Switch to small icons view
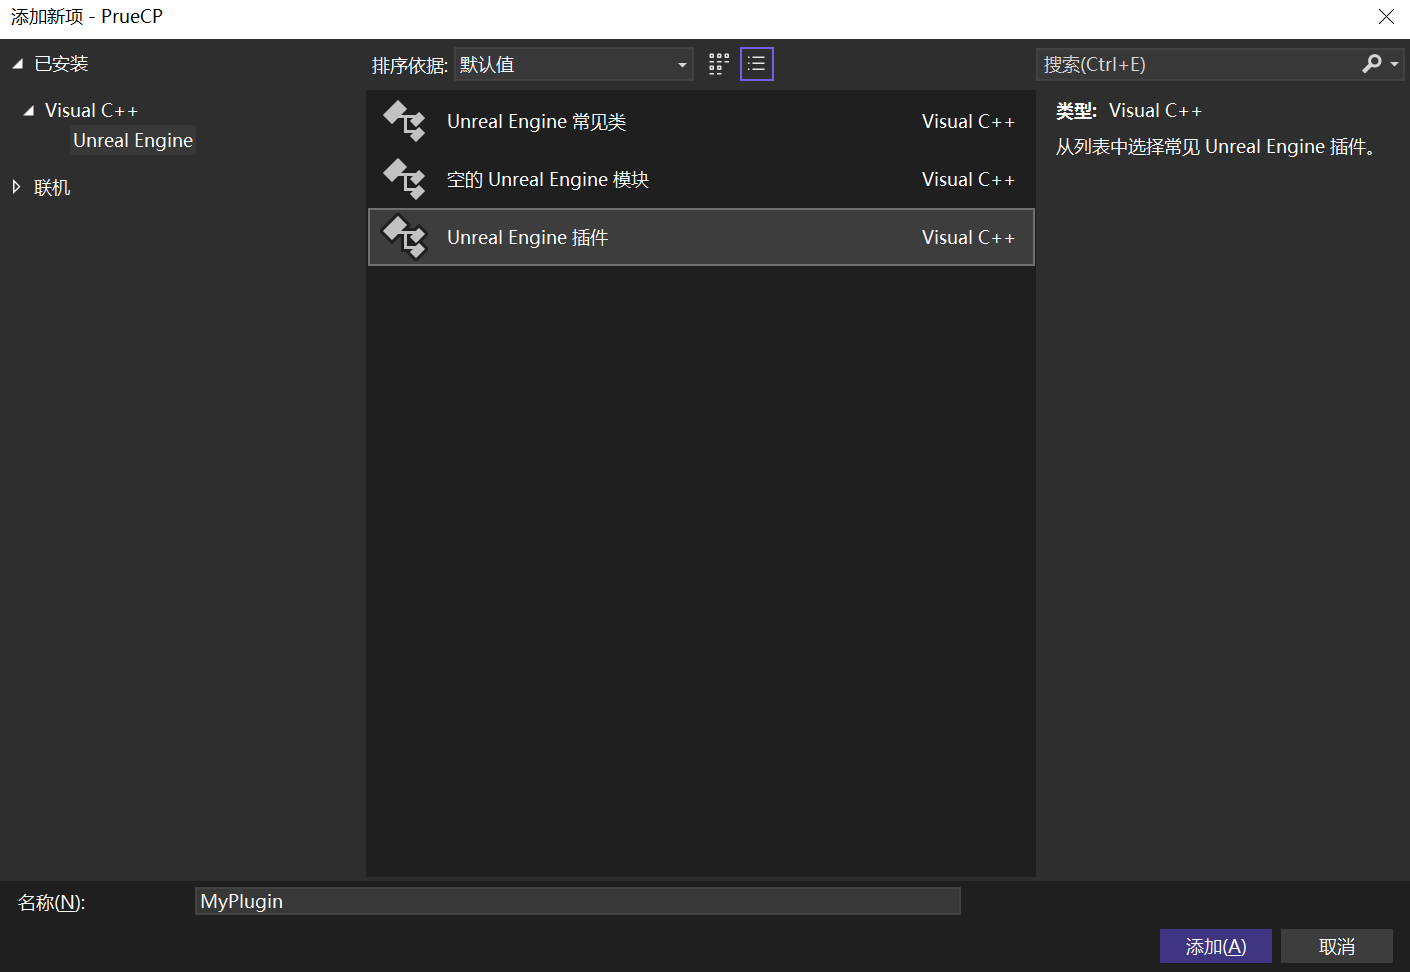 coord(719,64)
